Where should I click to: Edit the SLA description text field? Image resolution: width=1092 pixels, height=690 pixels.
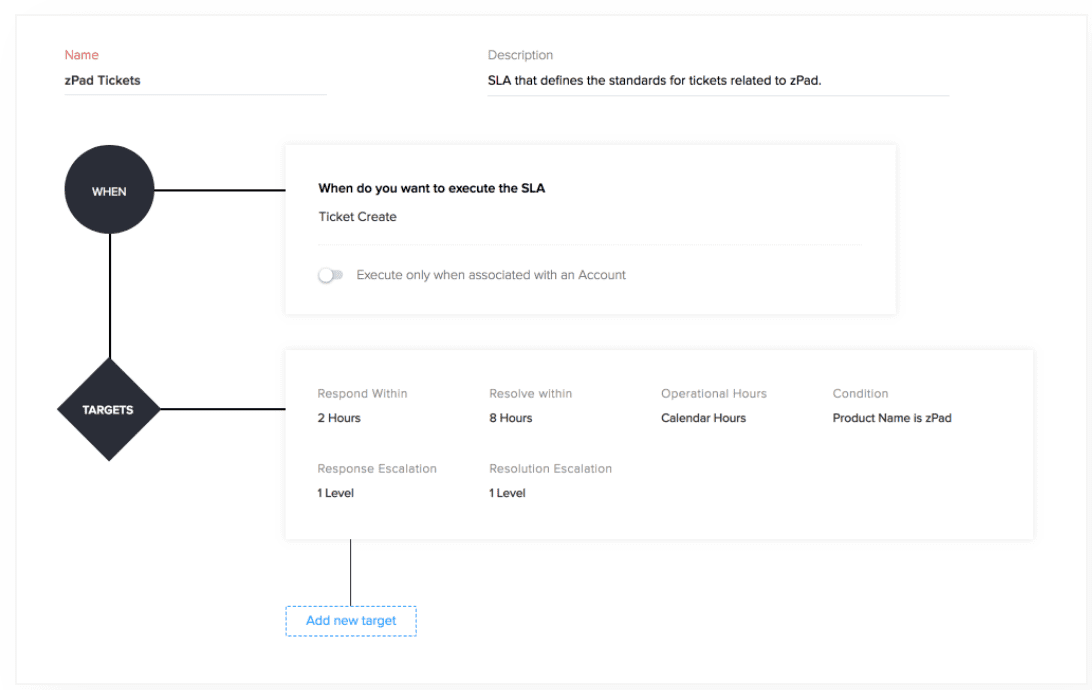716,81
